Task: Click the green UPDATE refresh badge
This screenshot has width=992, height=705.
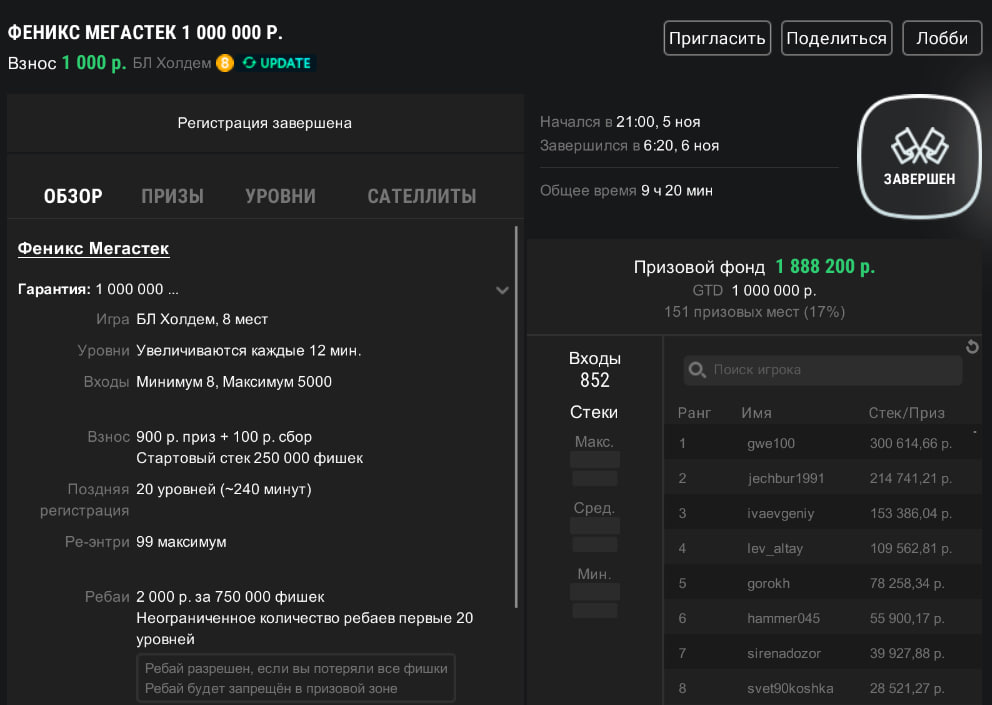Action: pos(277,63)
